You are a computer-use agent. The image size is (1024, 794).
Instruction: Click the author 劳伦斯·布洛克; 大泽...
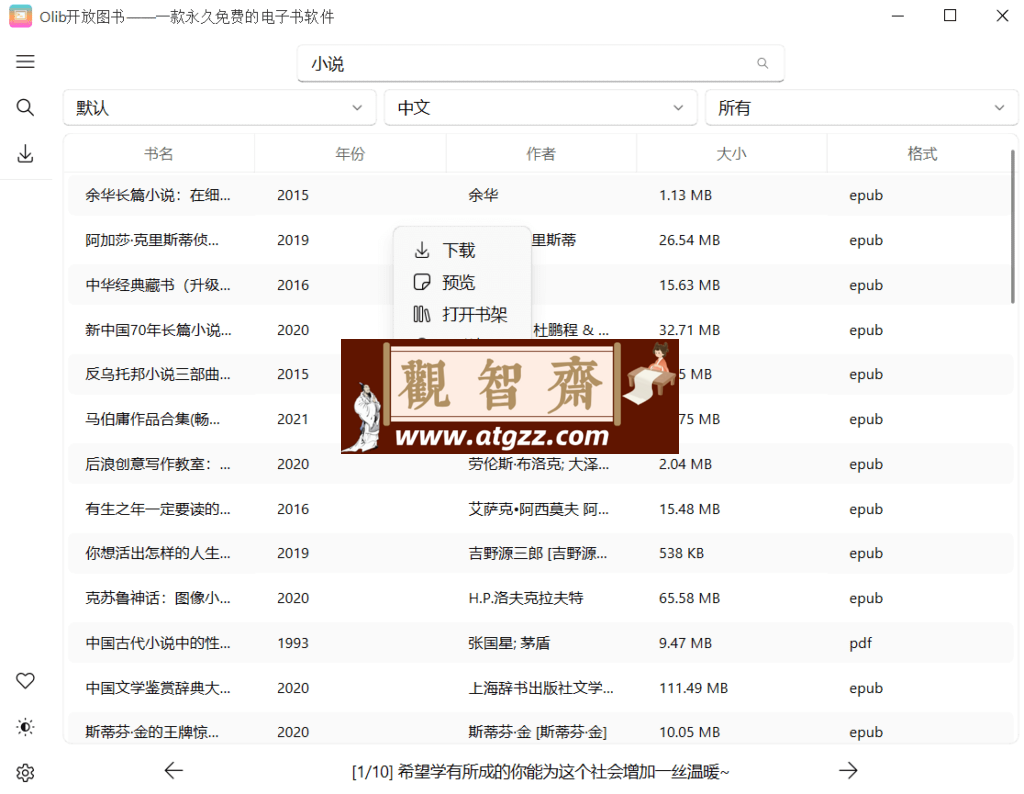[539, 464]
